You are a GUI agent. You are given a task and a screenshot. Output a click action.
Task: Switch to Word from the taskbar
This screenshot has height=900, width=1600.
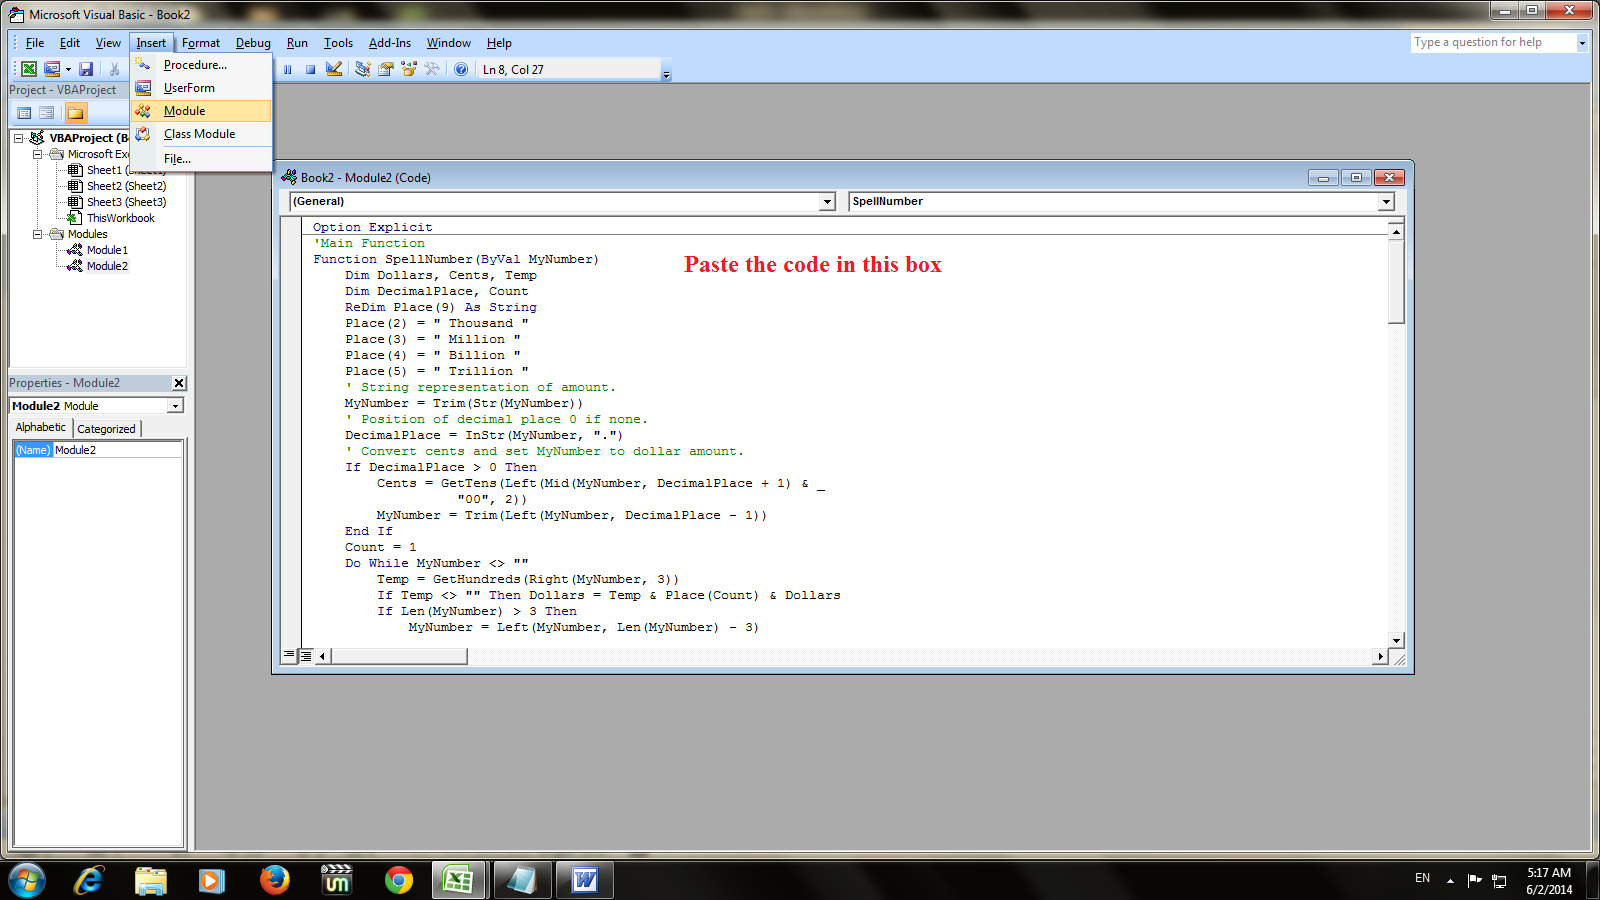[x=585, y=880]
